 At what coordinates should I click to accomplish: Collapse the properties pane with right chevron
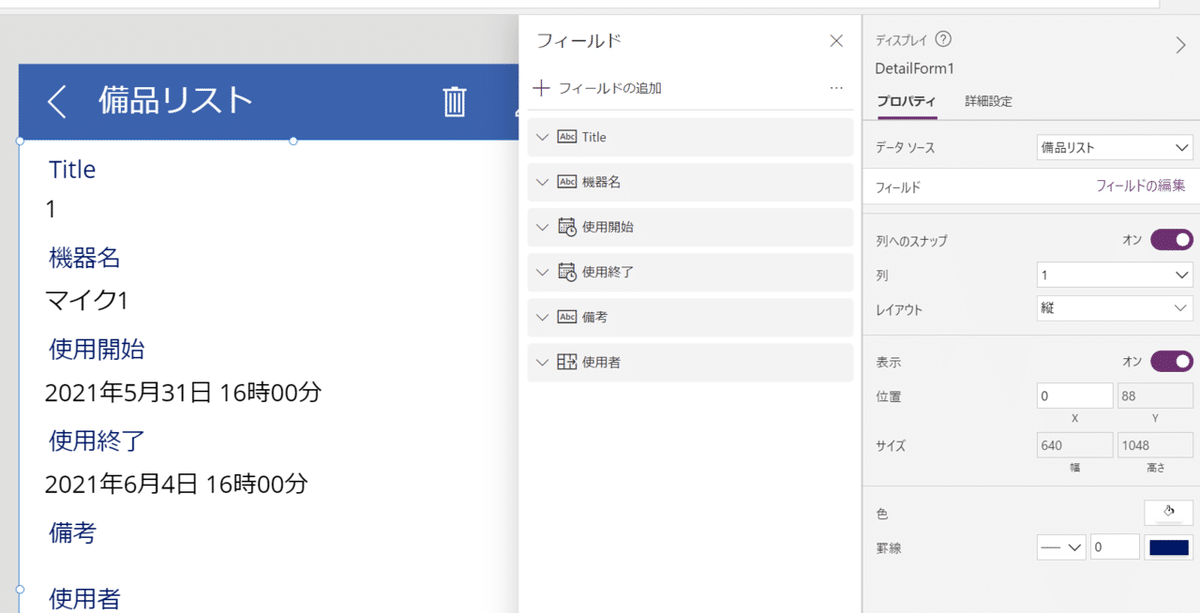pos(1180,43)
